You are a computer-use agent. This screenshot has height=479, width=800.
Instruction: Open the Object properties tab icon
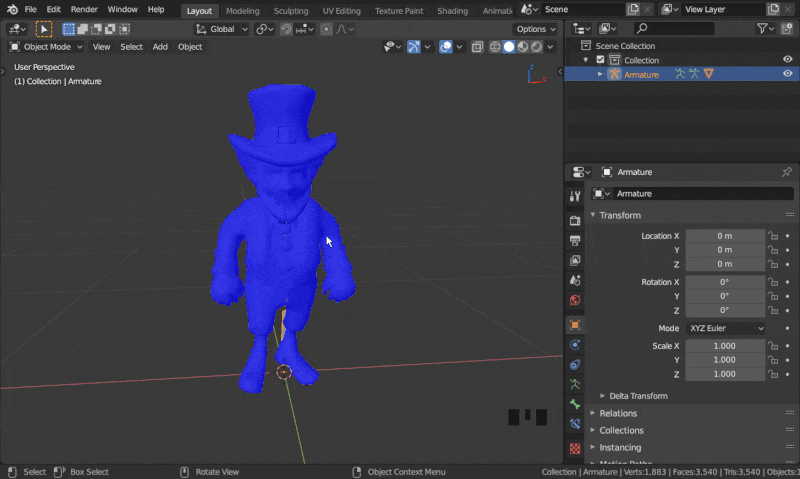tap(575, 325)
